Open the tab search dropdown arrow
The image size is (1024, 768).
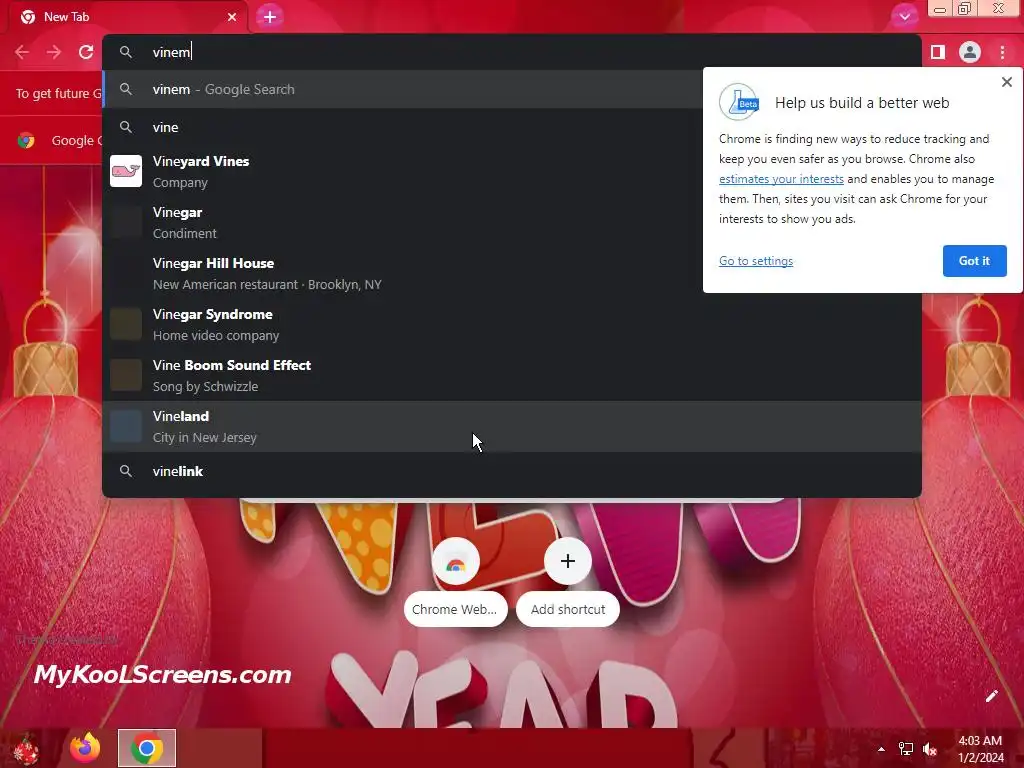point(904,17)
